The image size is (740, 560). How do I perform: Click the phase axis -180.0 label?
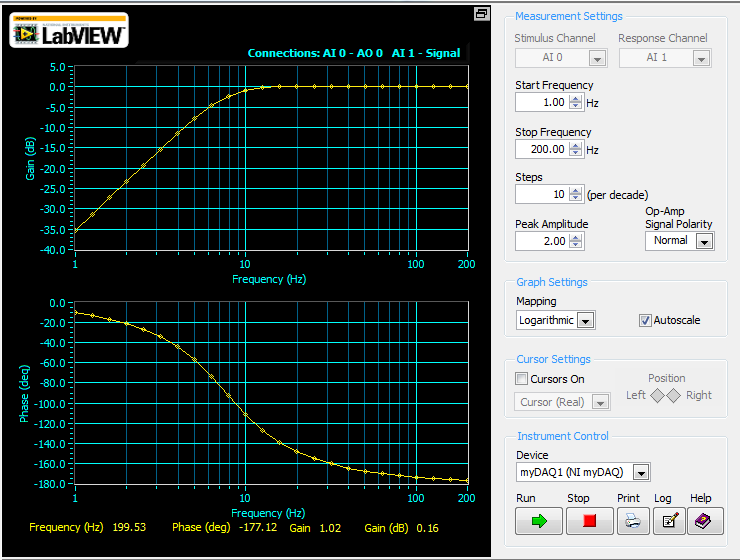pos(50,484)
